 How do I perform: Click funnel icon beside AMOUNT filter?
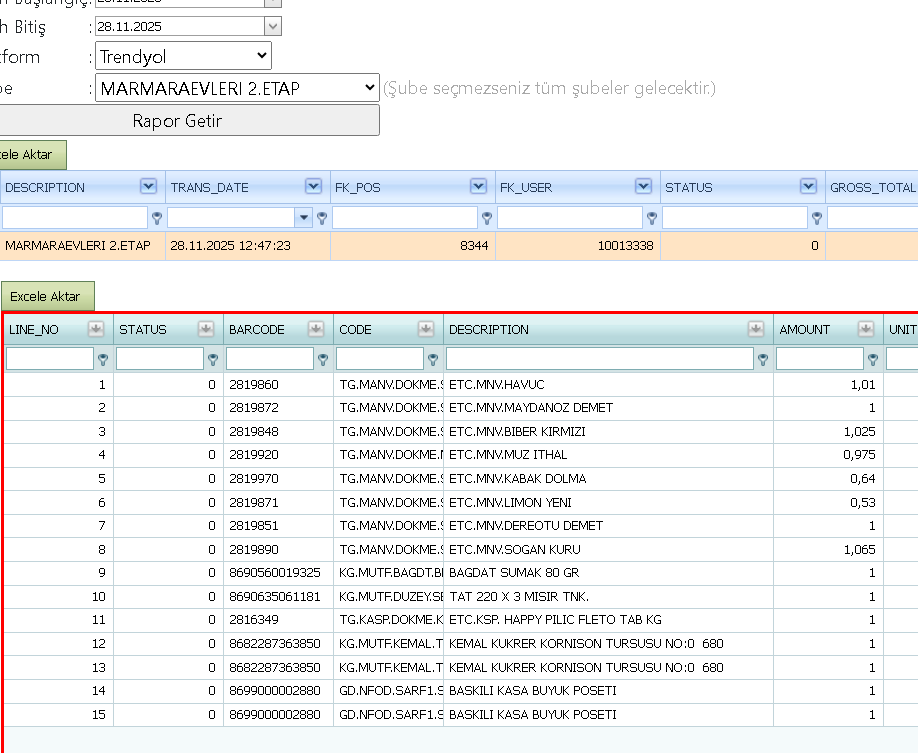873,360
